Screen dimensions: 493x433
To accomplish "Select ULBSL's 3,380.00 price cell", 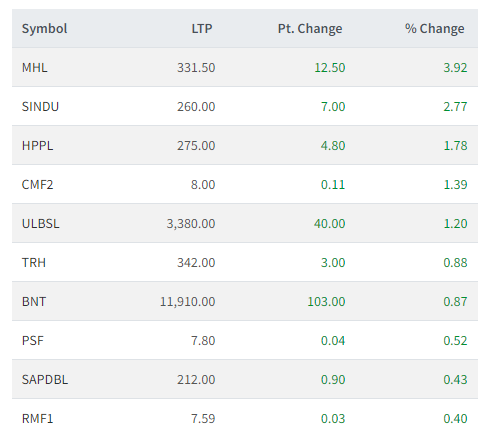I will coord(191,224).
